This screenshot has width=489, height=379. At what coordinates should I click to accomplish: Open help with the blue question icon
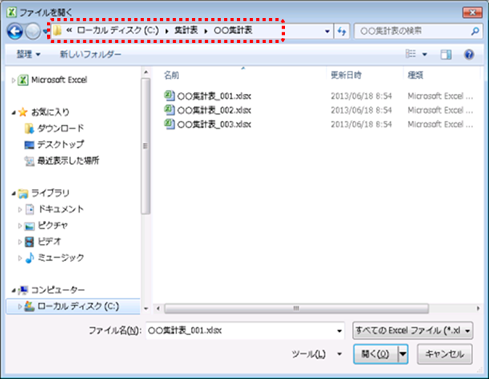[x=469, y=54]
